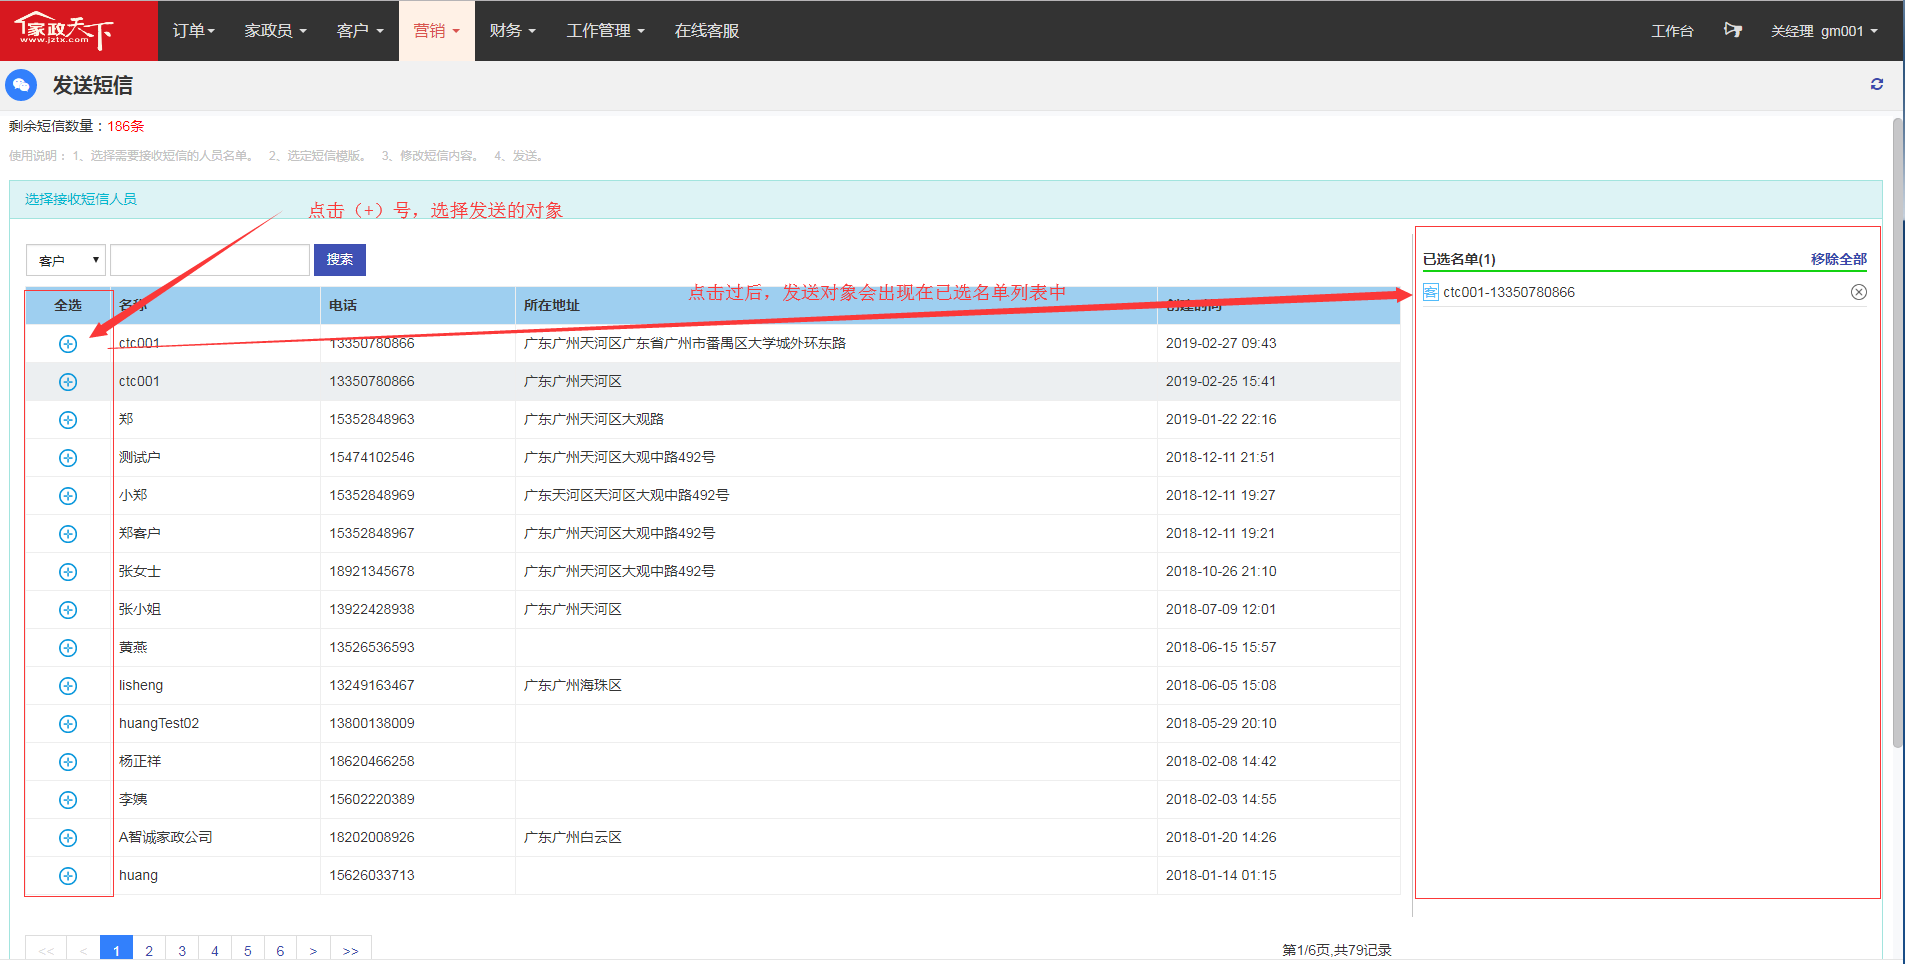Go to page 3
The image size is (1905, 964).
pos(182,950)
